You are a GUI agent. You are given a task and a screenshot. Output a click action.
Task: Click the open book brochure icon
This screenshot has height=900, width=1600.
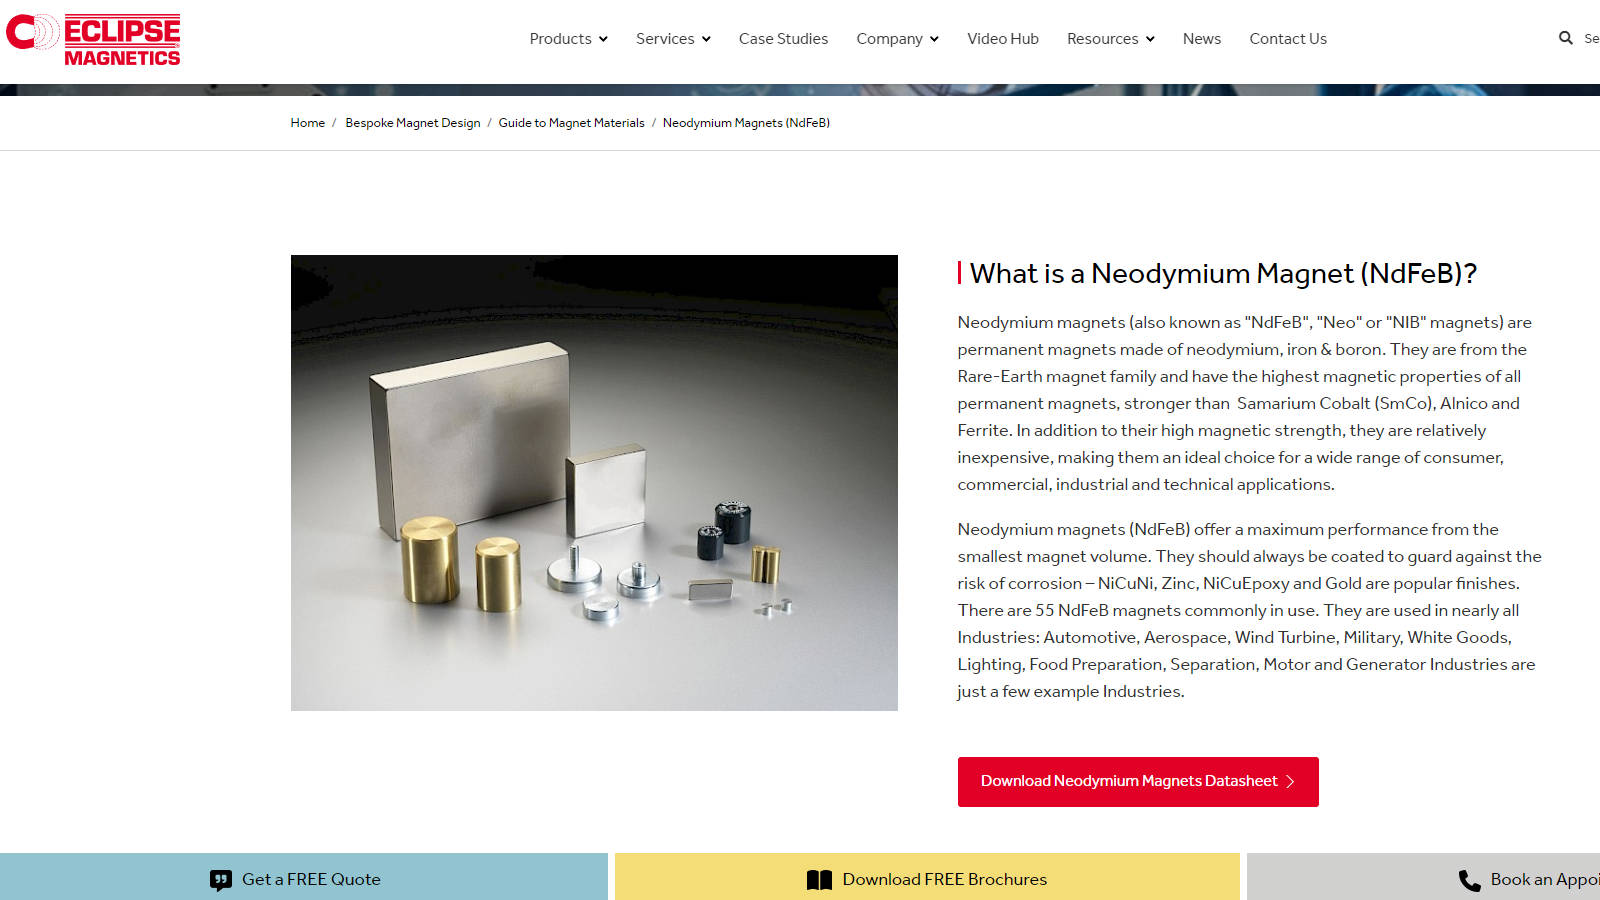pos(819,880)
